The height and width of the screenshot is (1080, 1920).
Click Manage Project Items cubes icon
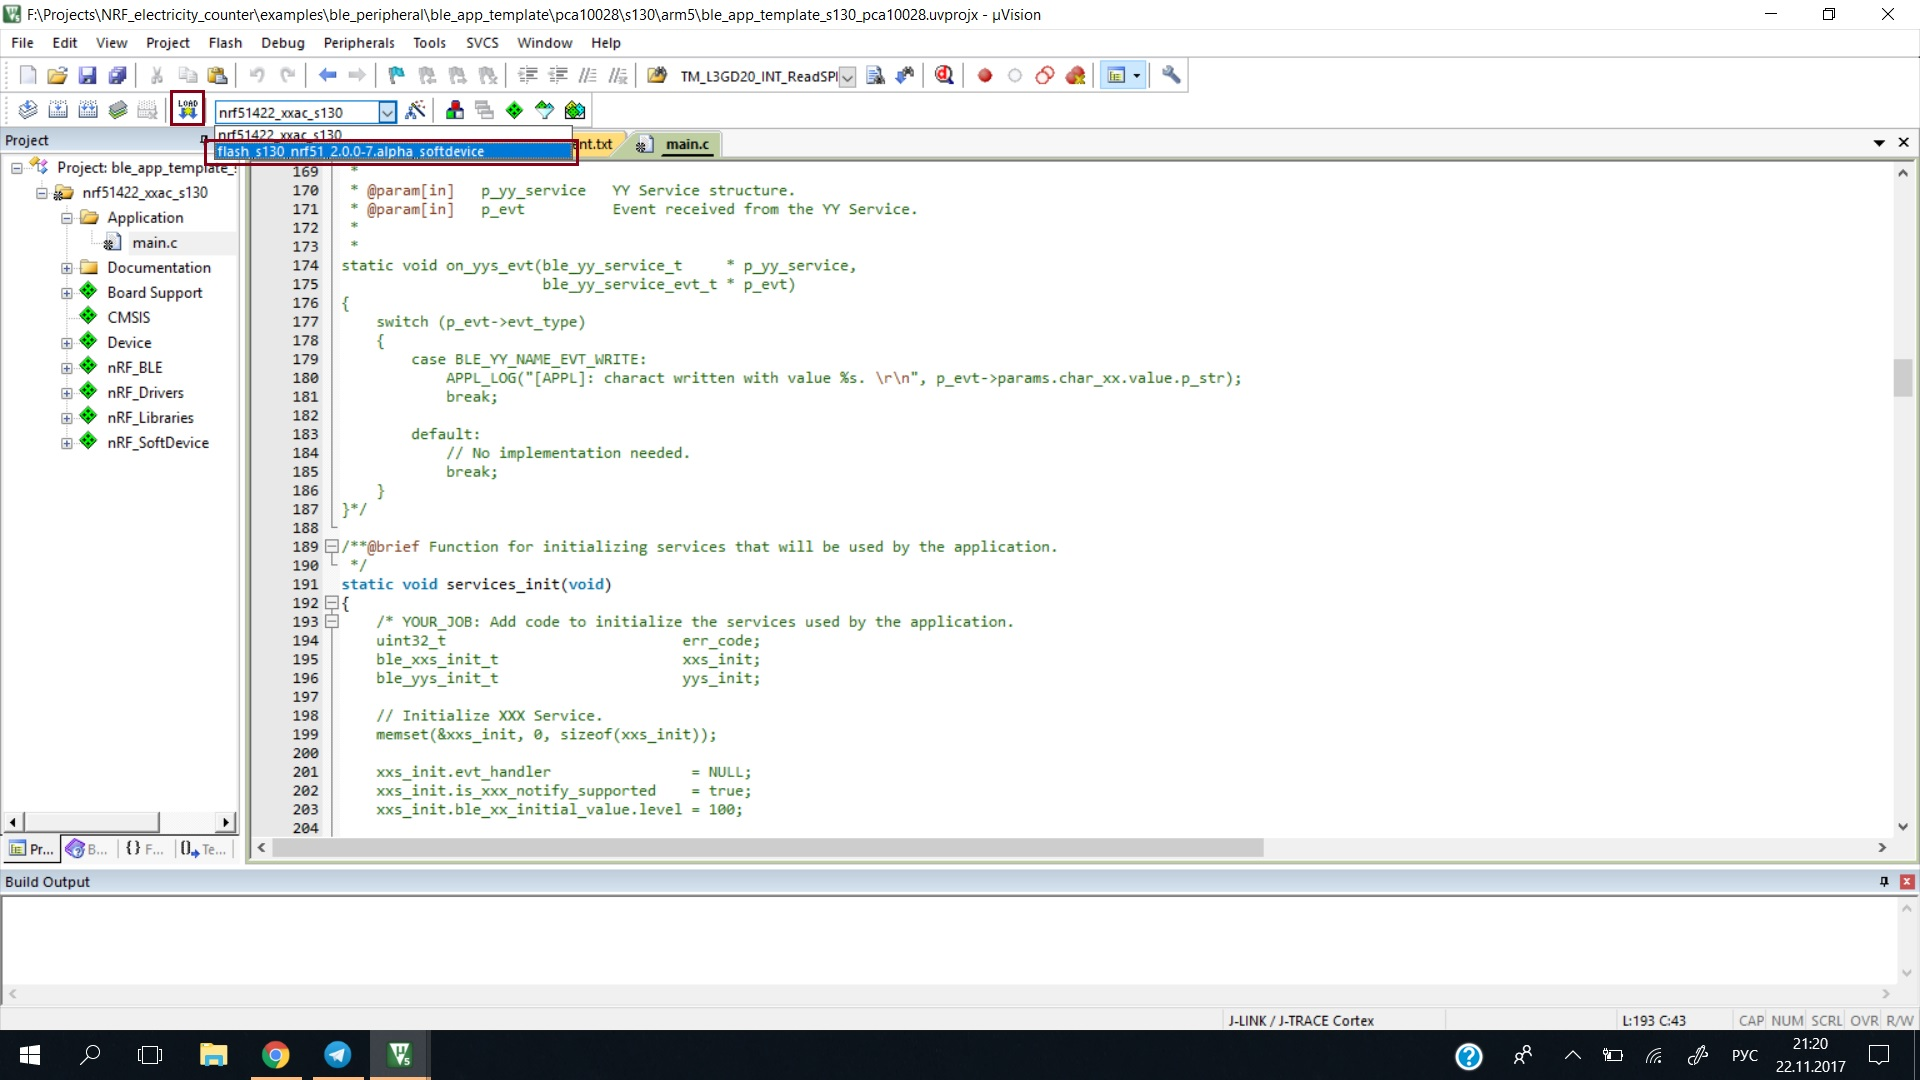[x=455, y=110]
